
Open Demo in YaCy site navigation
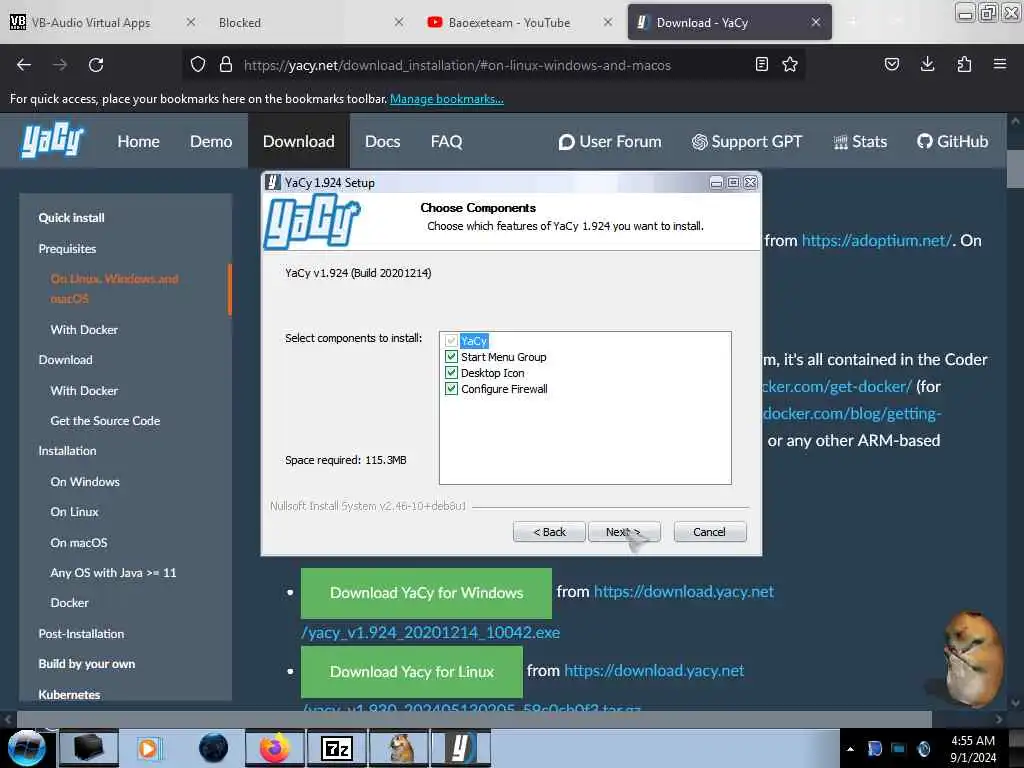(x=211, y=141)
